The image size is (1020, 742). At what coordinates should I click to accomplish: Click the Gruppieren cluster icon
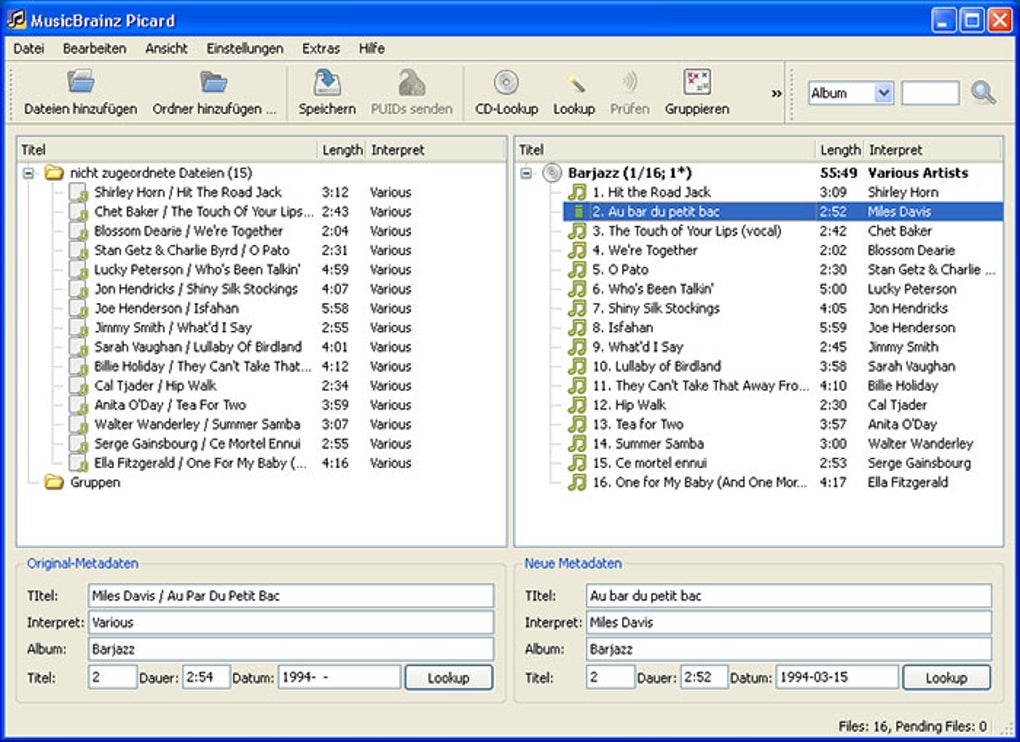pyautogui.click(x=697, y=82)
